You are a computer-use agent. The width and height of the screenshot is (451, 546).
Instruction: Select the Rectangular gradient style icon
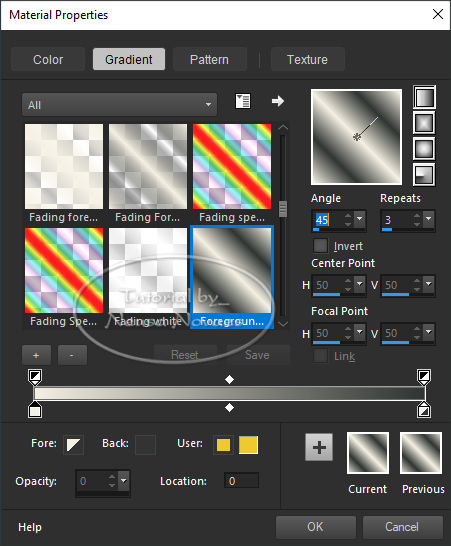pos(424,123)
